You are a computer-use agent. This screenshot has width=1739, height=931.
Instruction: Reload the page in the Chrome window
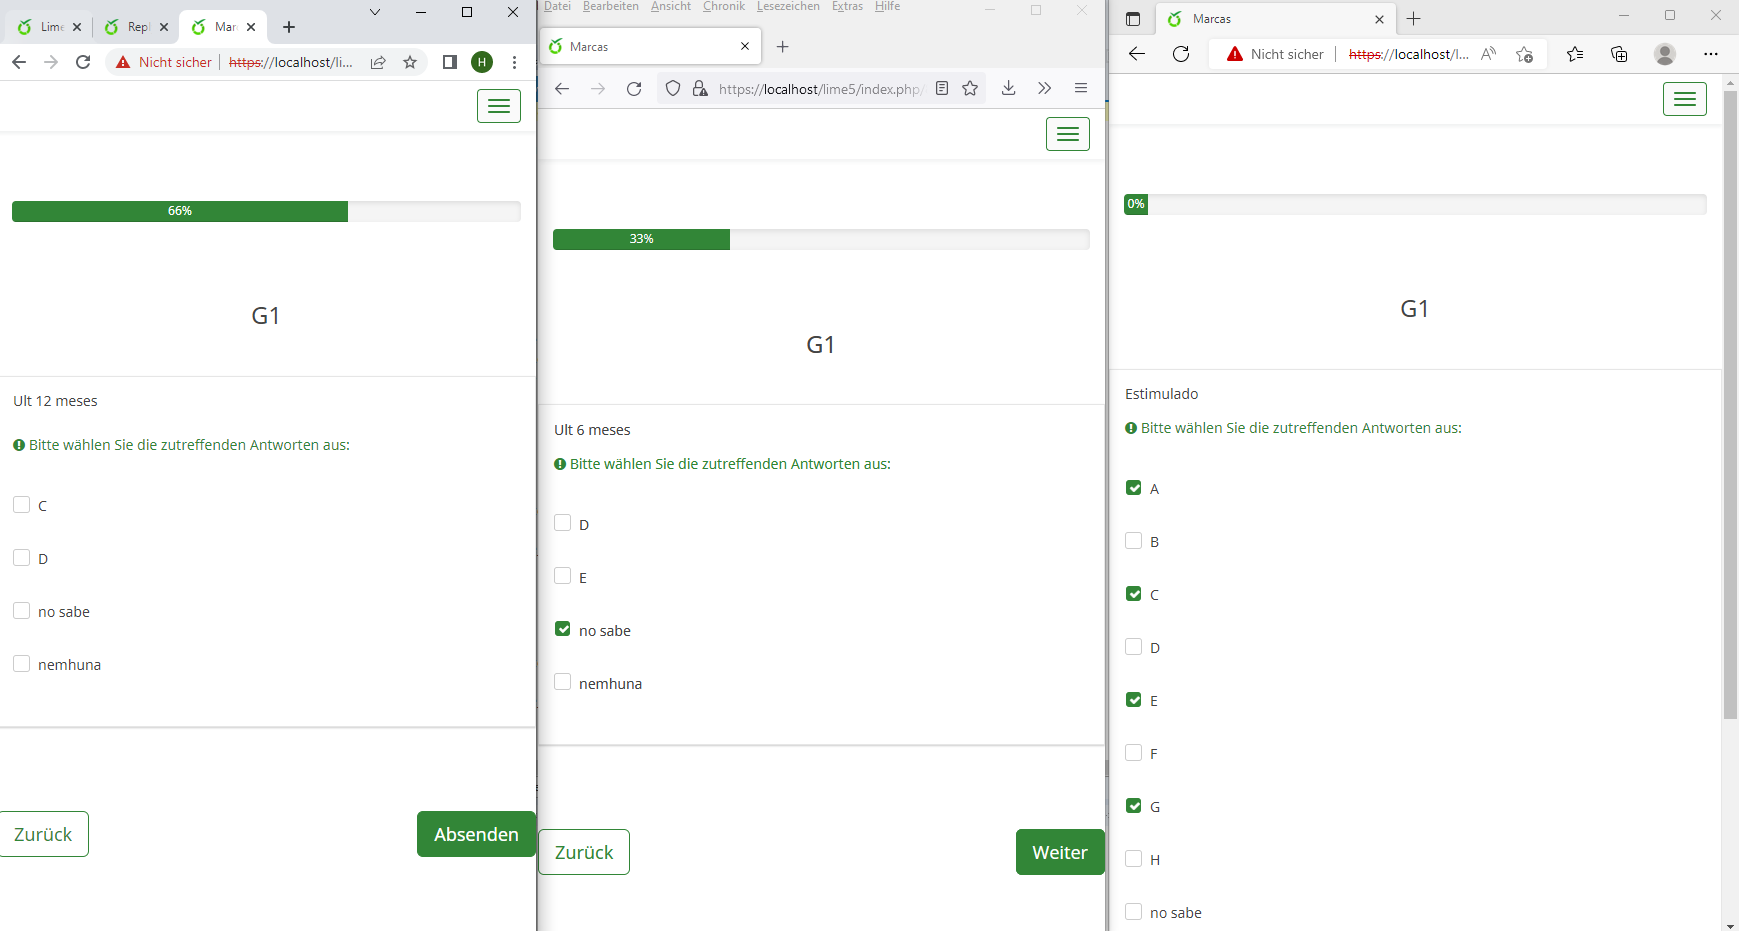coord(83,62)
